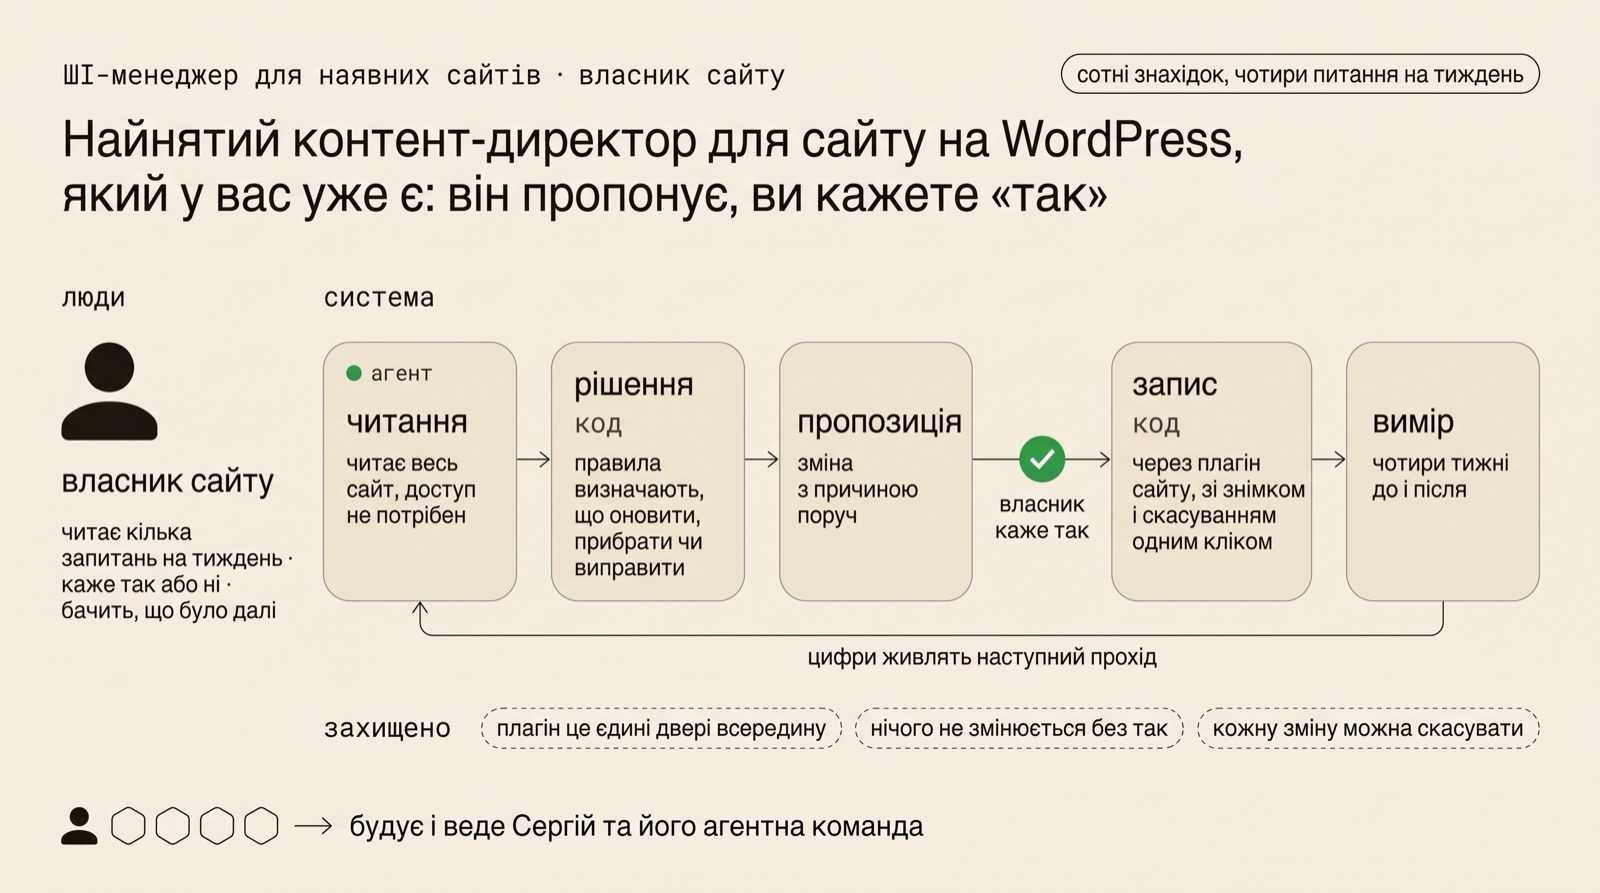Click «читає весь сайт, доступ не потрібен» text
Viewport: 1600px width, 893px height.
(411, 489)
